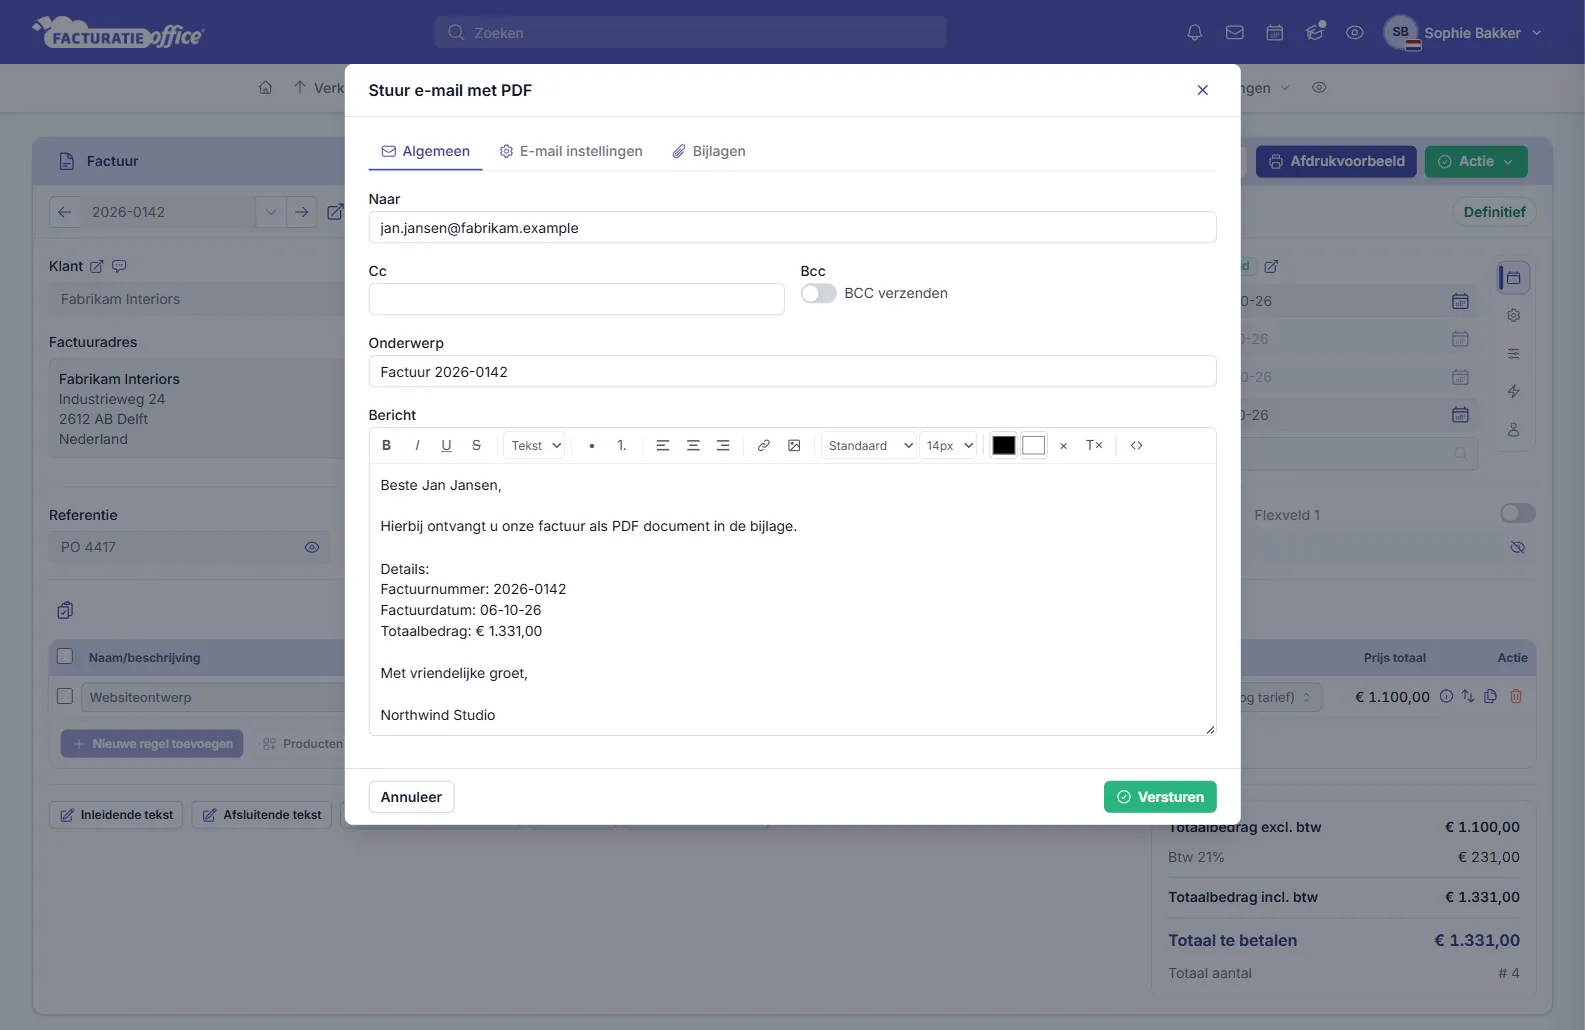Clear text formatting with Tx icon

point(1094,446)
